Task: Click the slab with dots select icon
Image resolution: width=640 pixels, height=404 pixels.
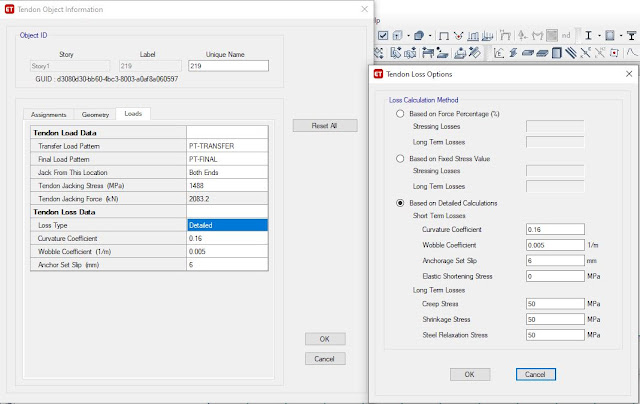Action: pyautogui.click(x=442, y=52)
